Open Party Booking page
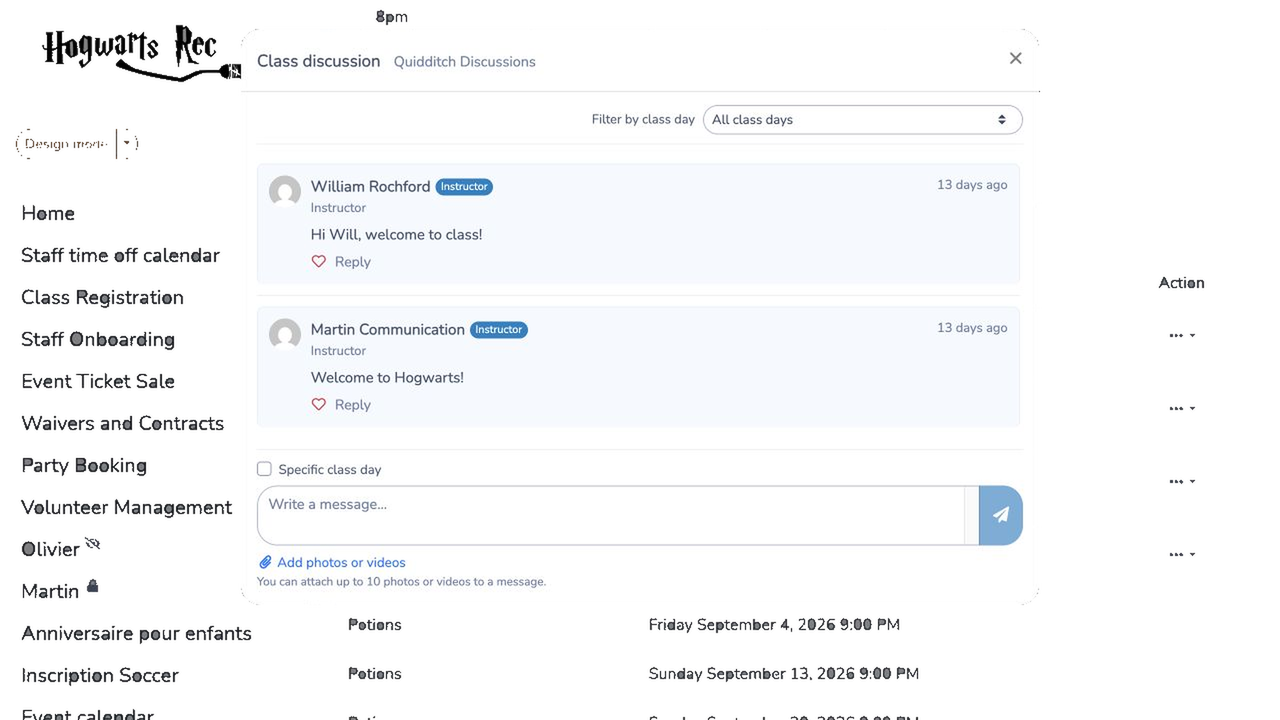 (x=84, y=465)
